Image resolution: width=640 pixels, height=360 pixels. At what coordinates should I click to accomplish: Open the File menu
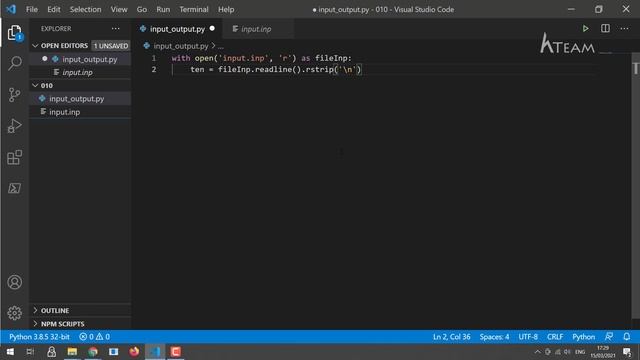pyautogui.click(x=32, y=9)
